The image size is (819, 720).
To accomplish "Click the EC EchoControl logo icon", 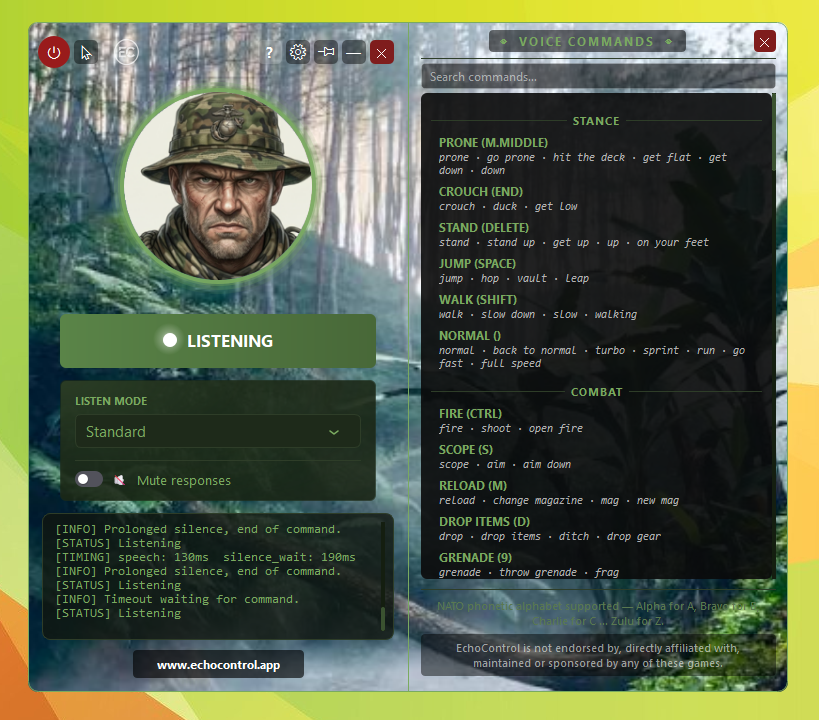I will 126,52.
